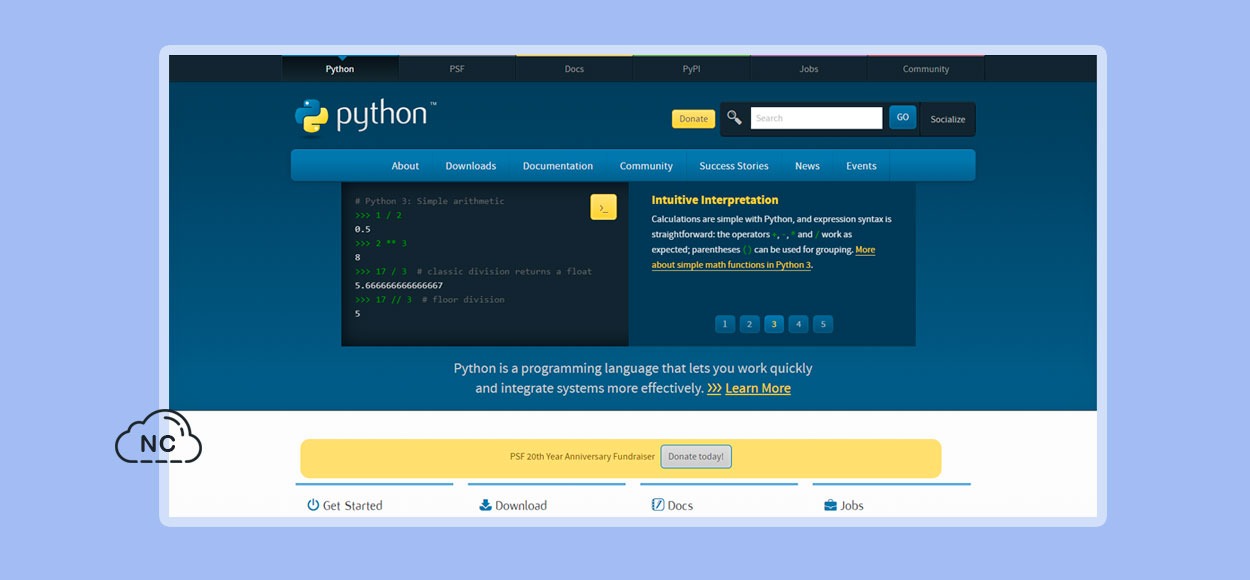Go to slide 2 of the carousel
Viewport: 1250px width, 580px height.
point(749,324)
